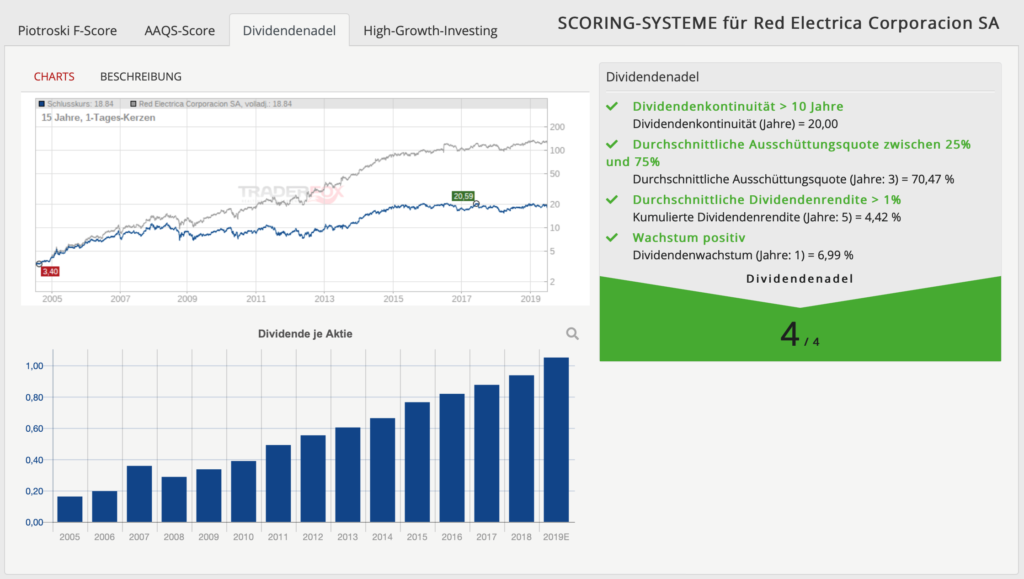The image size is (1024, 579).
Task: Click the 2014 dividend bar
Action: [383, 470]
